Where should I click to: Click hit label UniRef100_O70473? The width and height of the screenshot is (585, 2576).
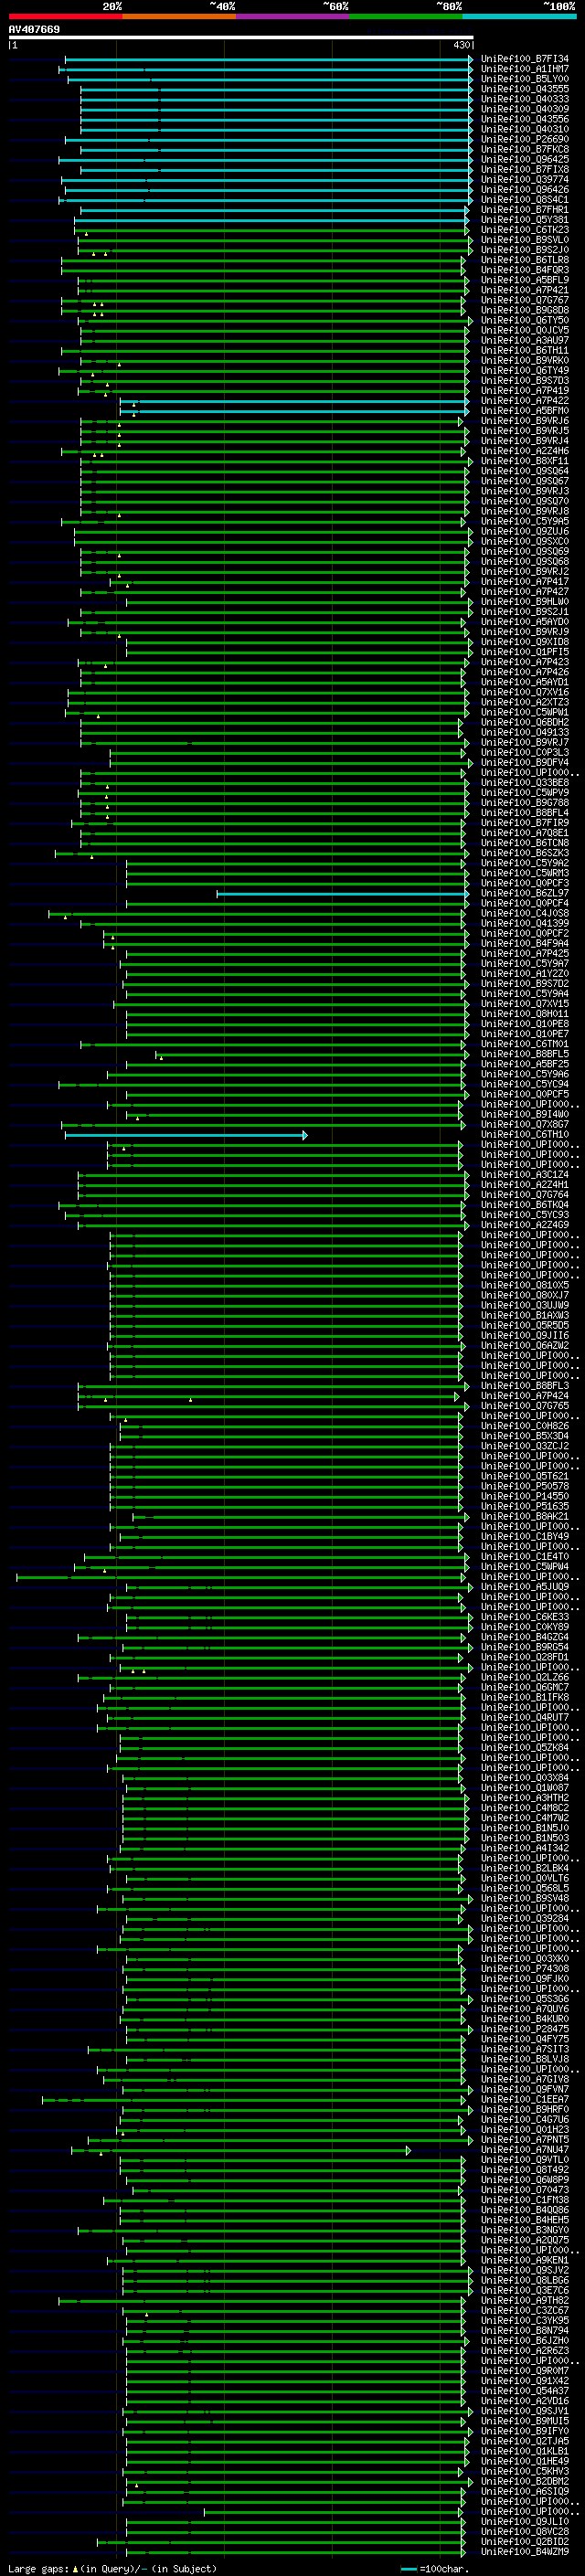[525, 2190]
